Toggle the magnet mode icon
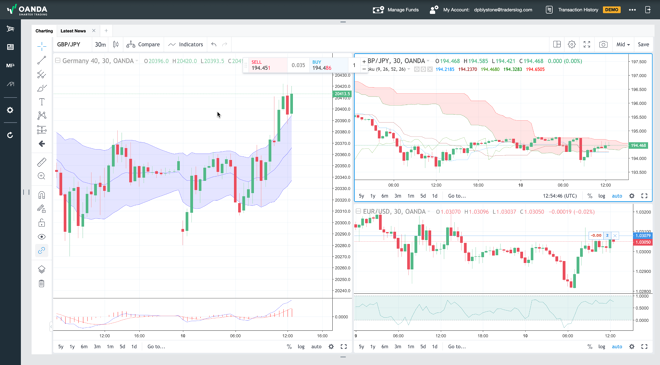The image size is (660, 365). point(41,195)
